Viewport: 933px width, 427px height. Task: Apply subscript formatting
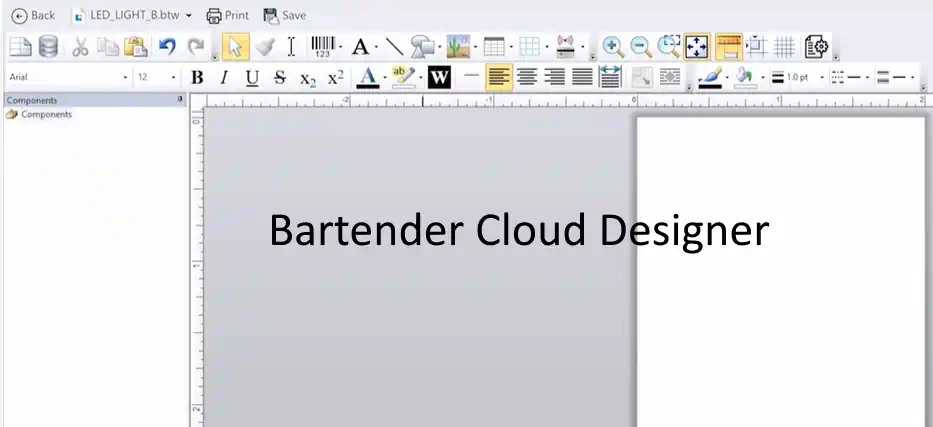308,78
